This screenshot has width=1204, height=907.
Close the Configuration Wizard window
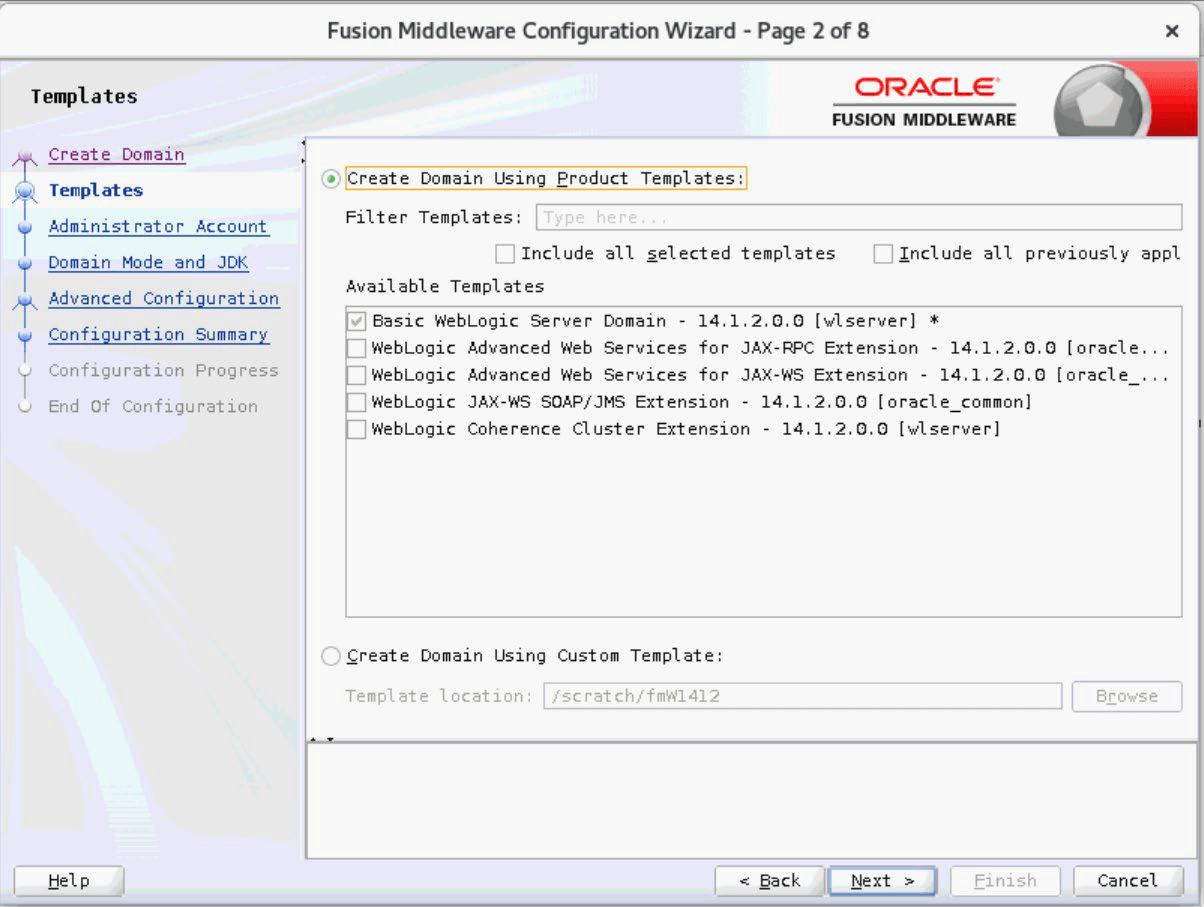(x=1172, y=31)
